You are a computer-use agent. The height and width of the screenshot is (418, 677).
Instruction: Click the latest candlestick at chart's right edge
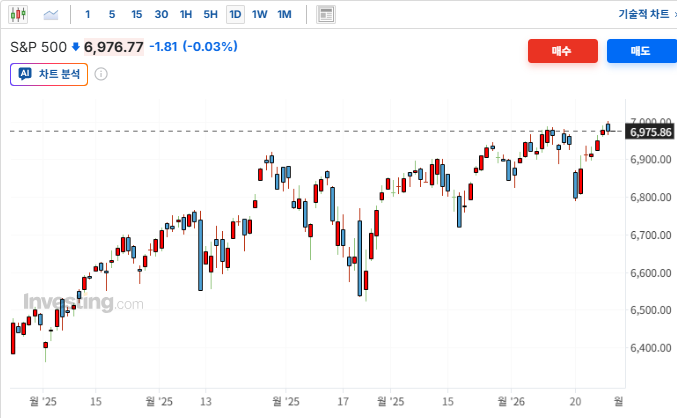click(x=608, y=127)
